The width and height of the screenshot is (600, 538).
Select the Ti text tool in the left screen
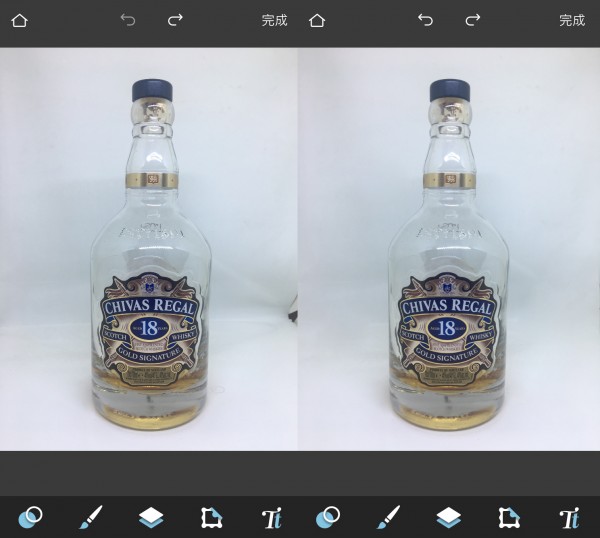[x=271, y=517]
